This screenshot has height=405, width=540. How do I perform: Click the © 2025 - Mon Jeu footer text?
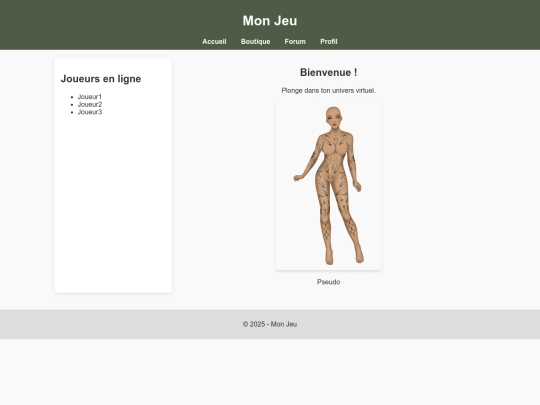click(270, 324)
